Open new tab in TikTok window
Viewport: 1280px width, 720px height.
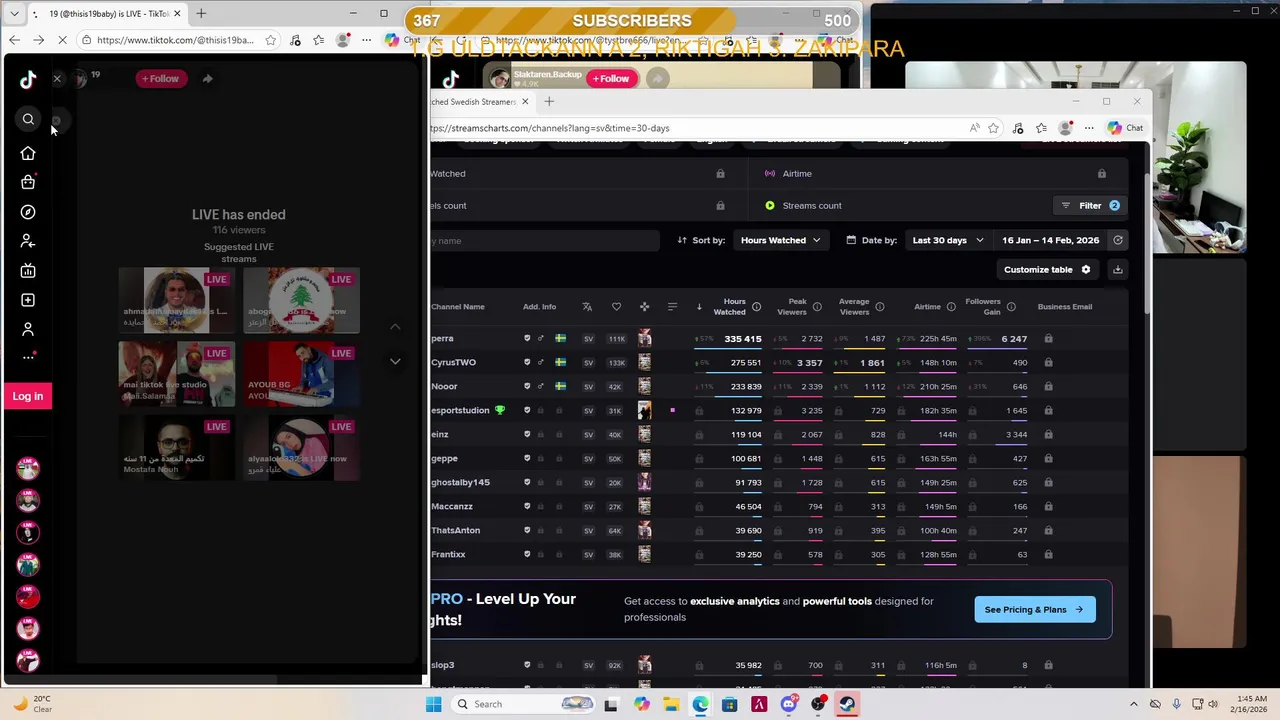(x=201, y=14)
